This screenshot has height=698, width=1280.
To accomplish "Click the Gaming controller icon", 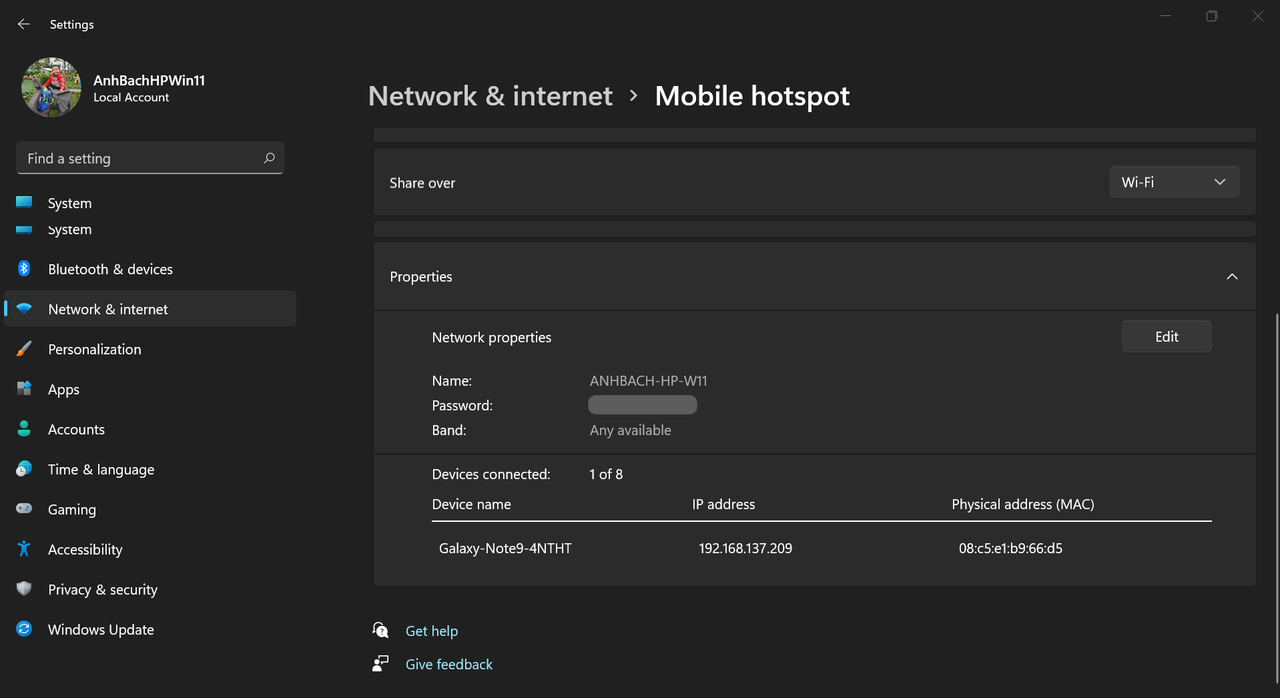I will (x=24, y=509).
